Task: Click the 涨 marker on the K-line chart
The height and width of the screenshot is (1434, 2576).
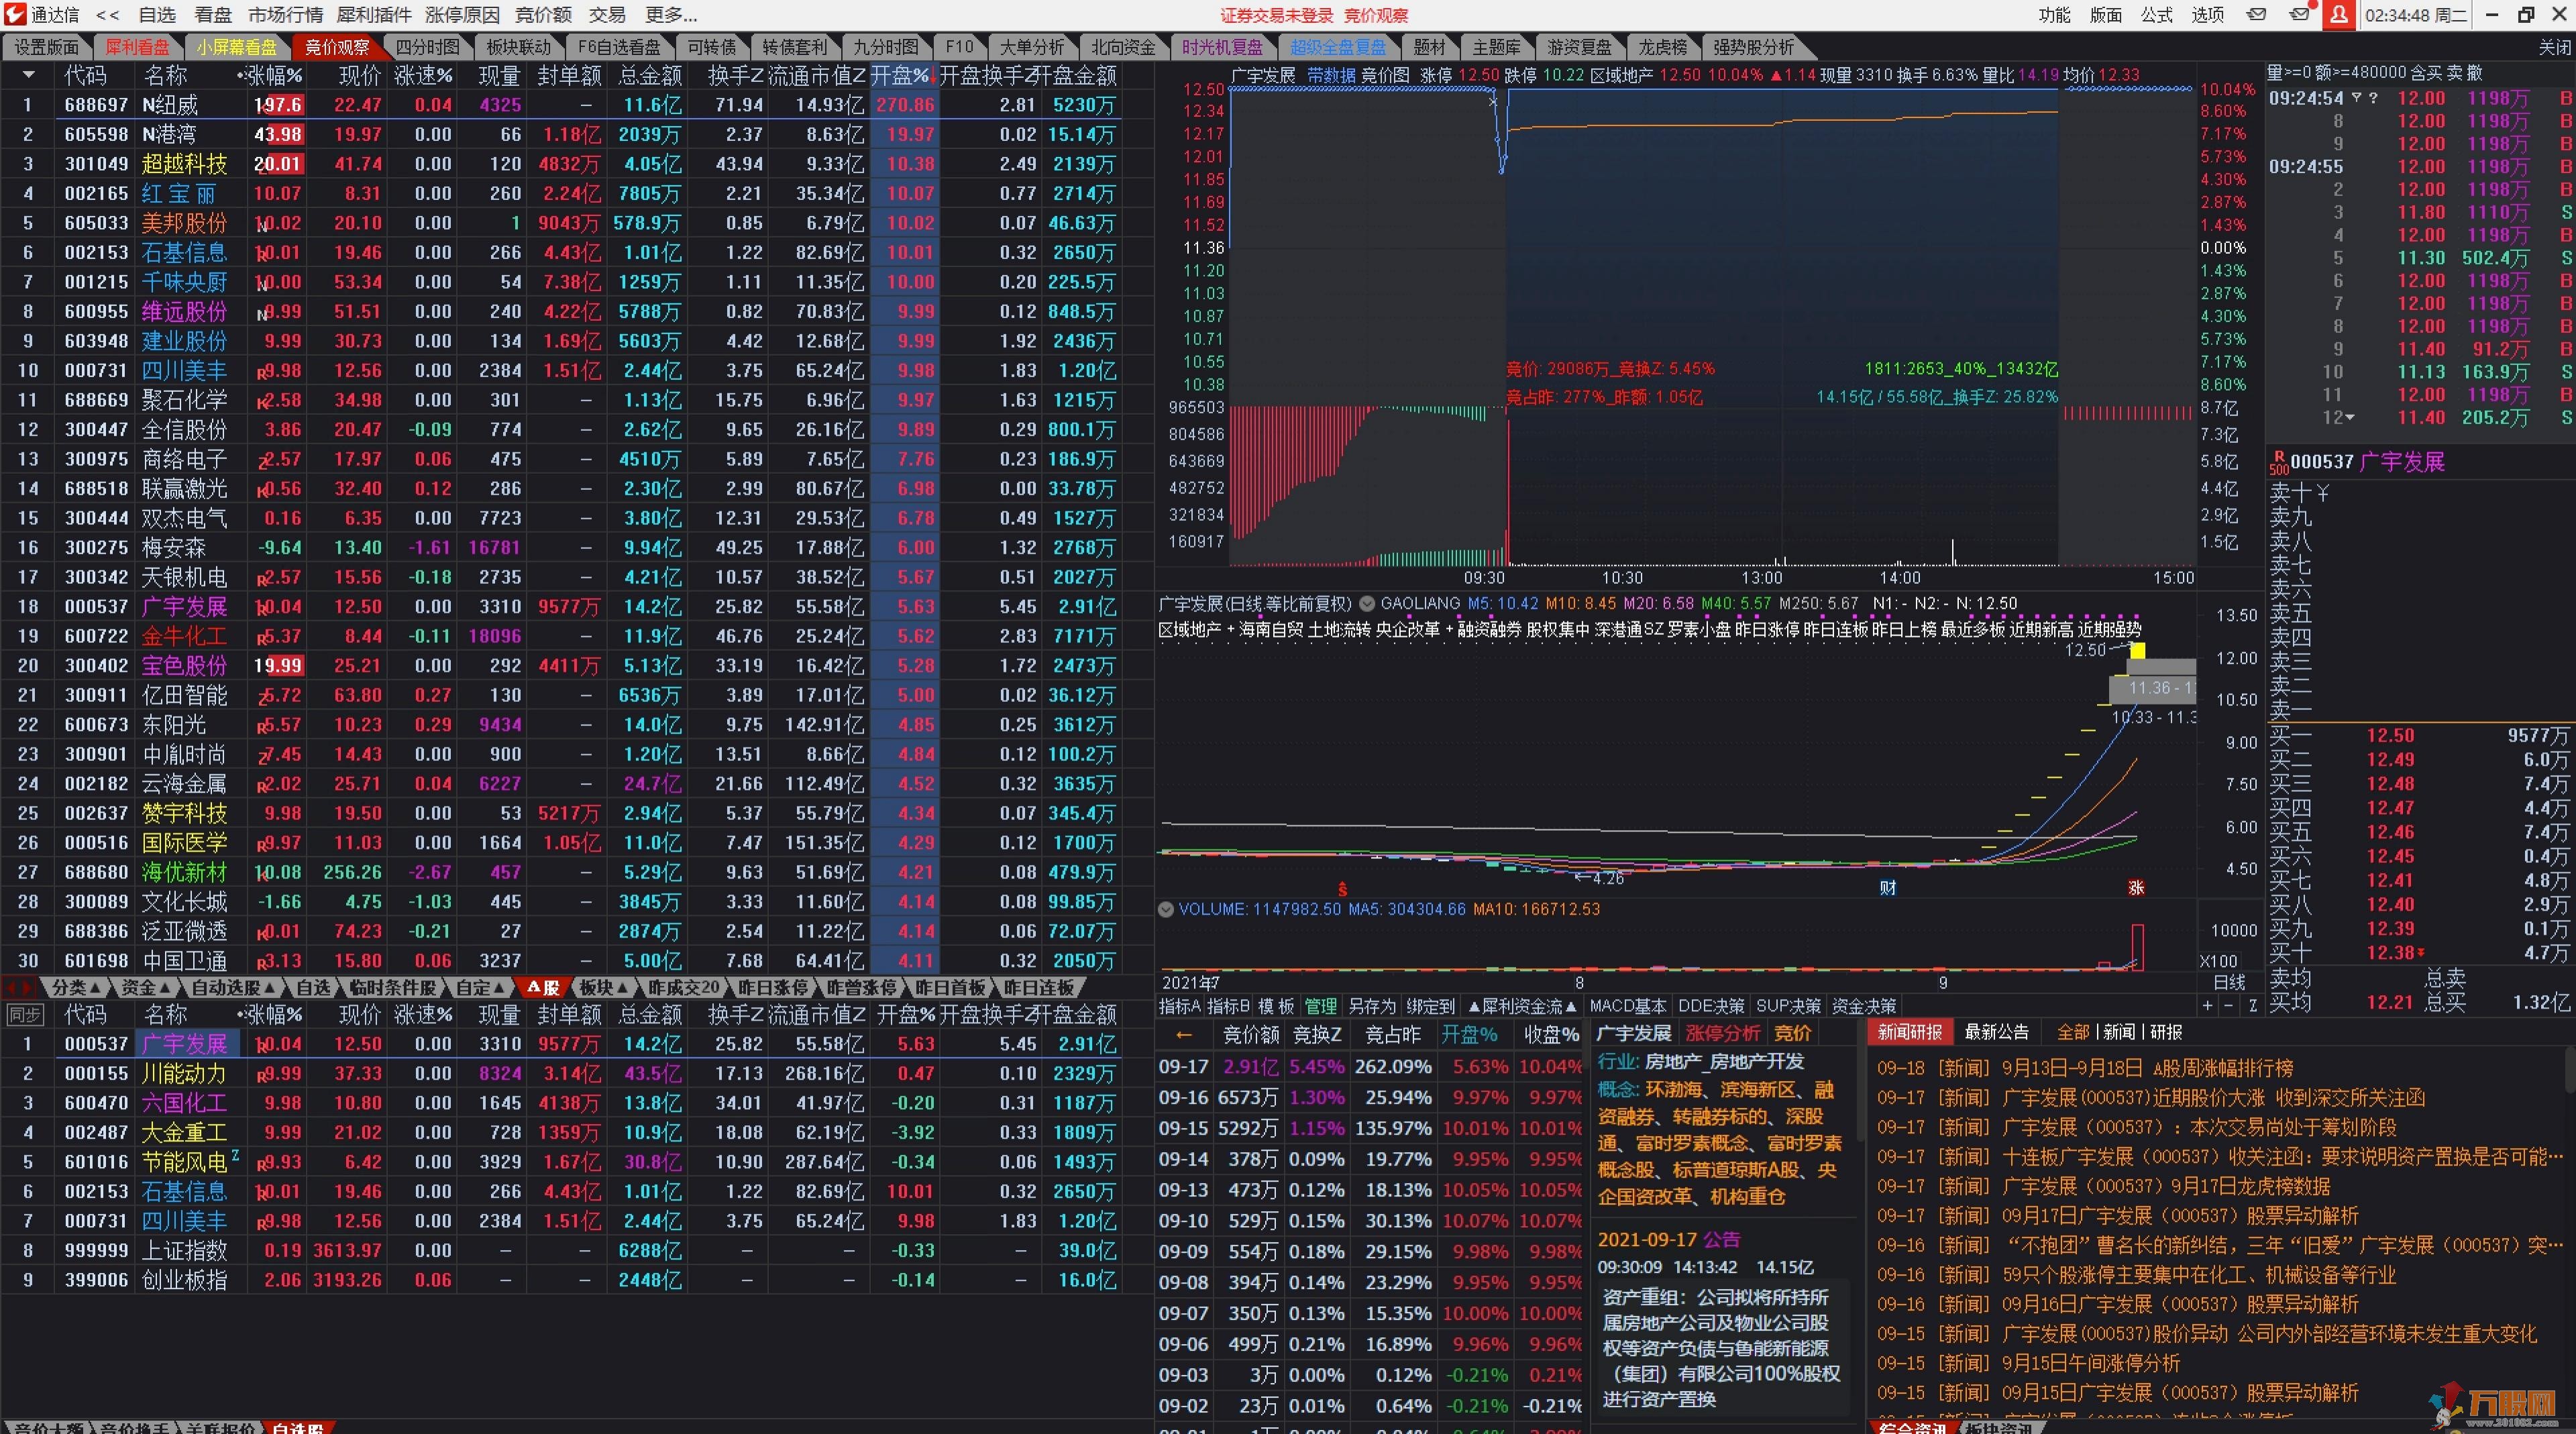Action: 2136,887
